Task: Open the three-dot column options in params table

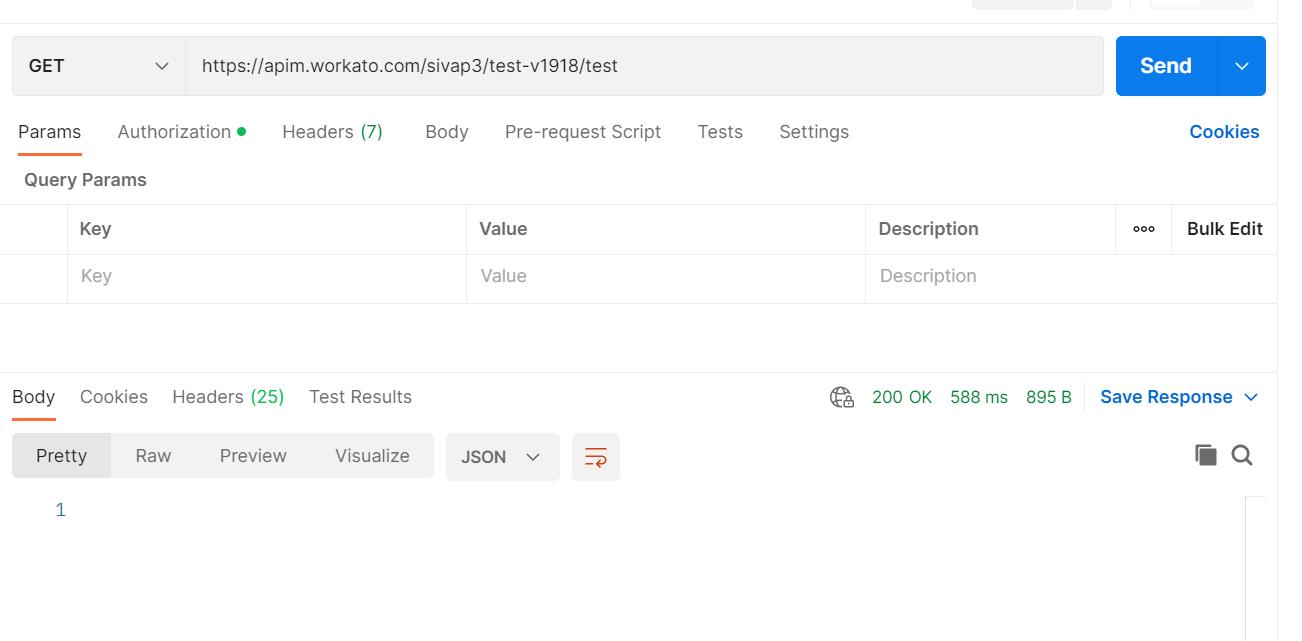Action: (1143, 229)
